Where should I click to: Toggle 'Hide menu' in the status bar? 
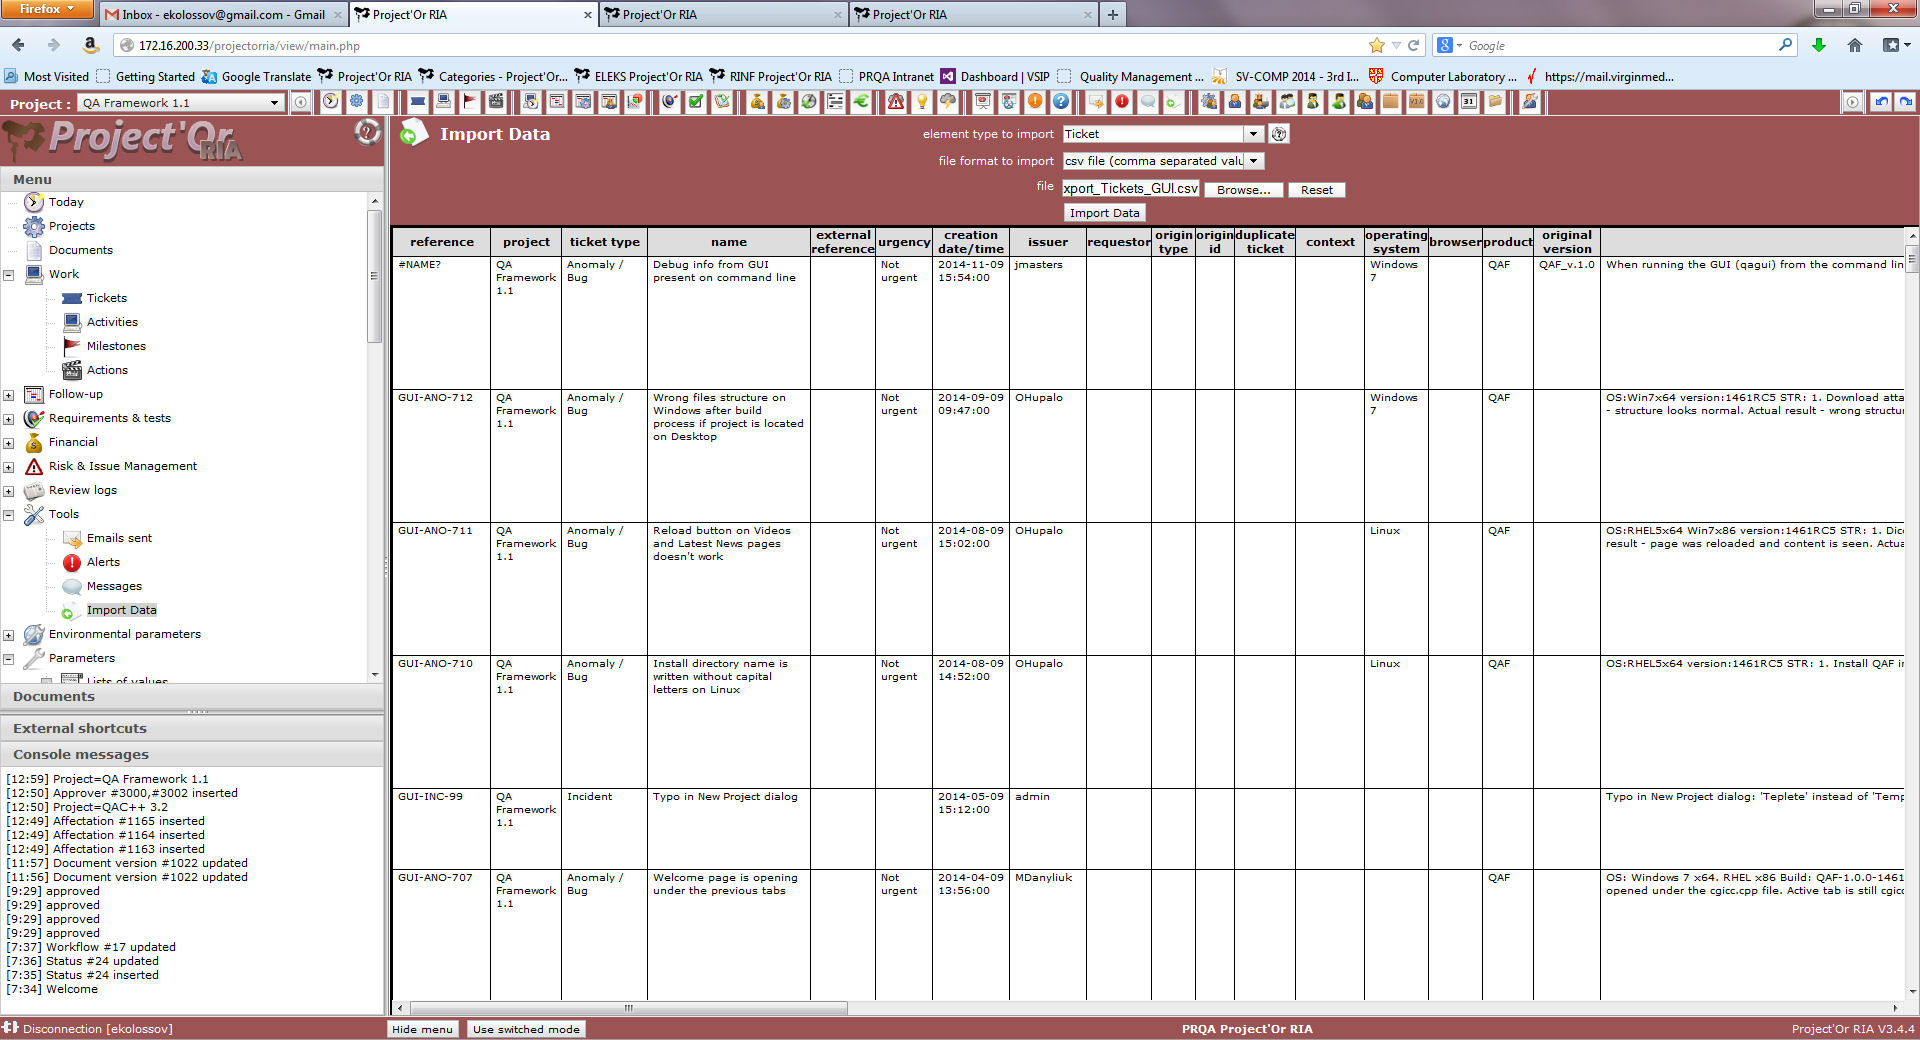pyautogui.click(x=422, y=1029)
